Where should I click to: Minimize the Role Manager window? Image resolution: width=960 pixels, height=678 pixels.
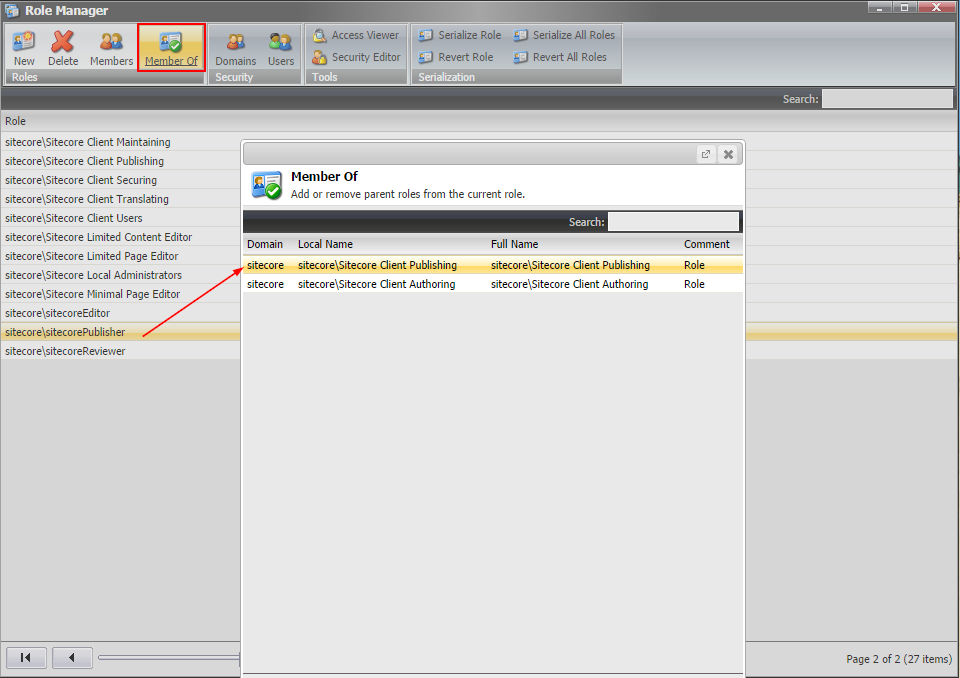click(x=879, y=7)
